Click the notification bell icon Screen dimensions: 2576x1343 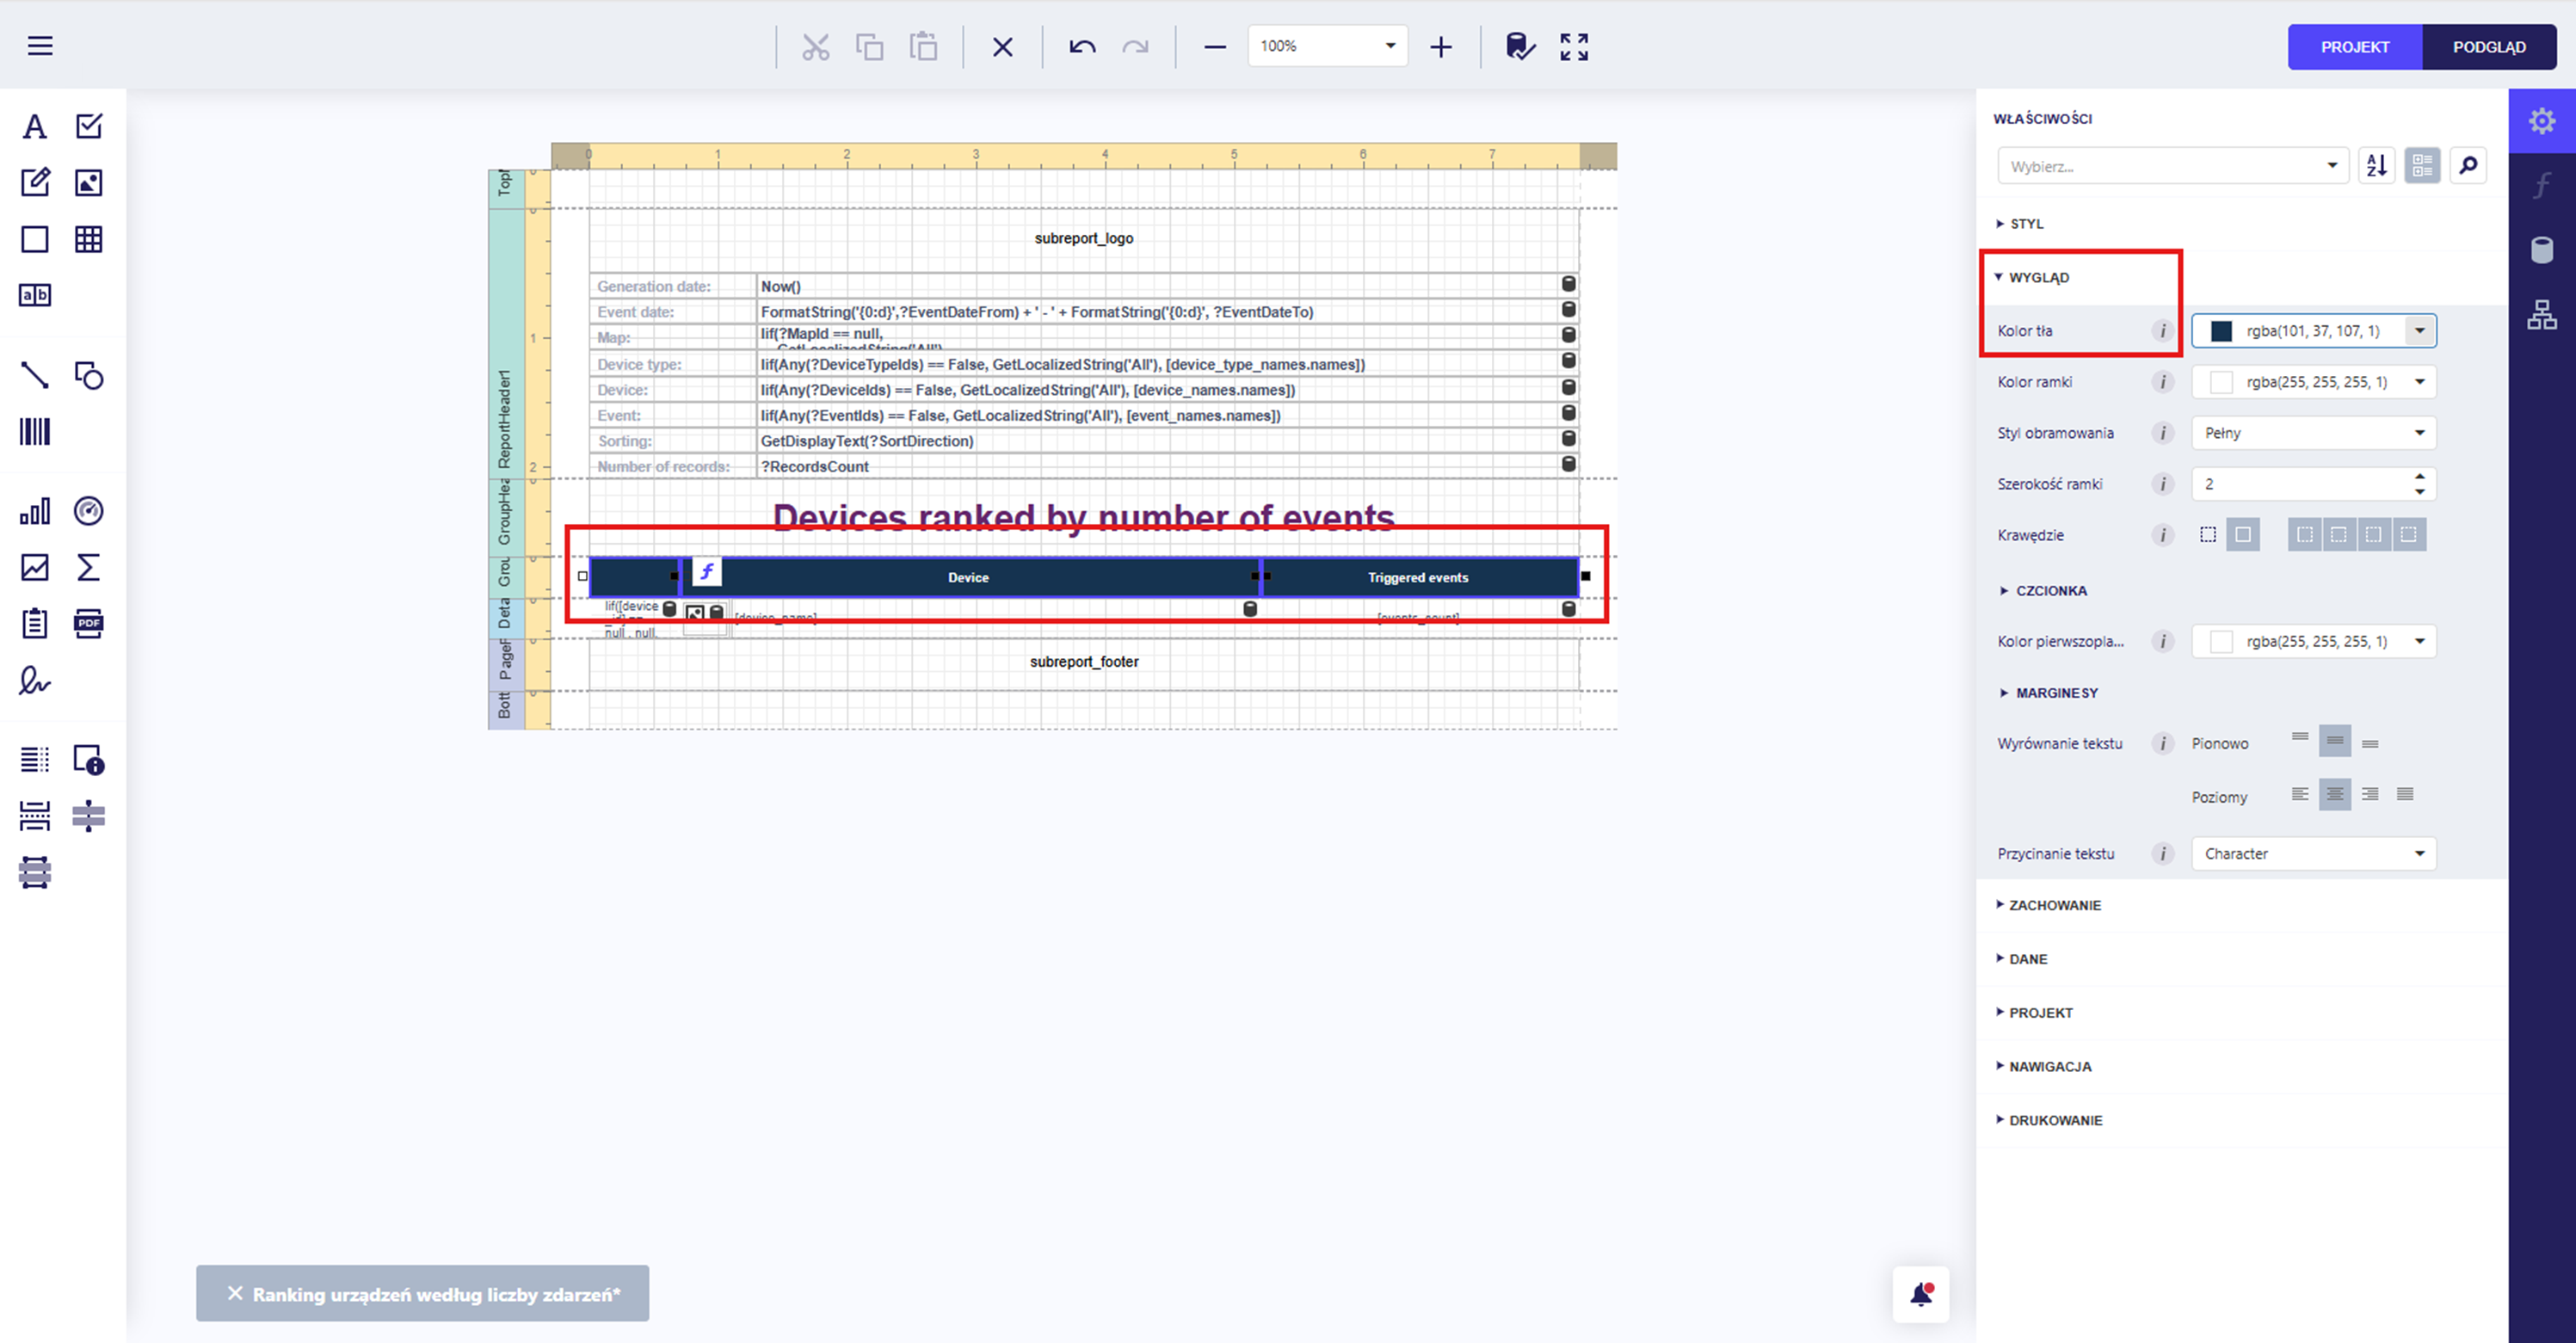point(1920,1294)
